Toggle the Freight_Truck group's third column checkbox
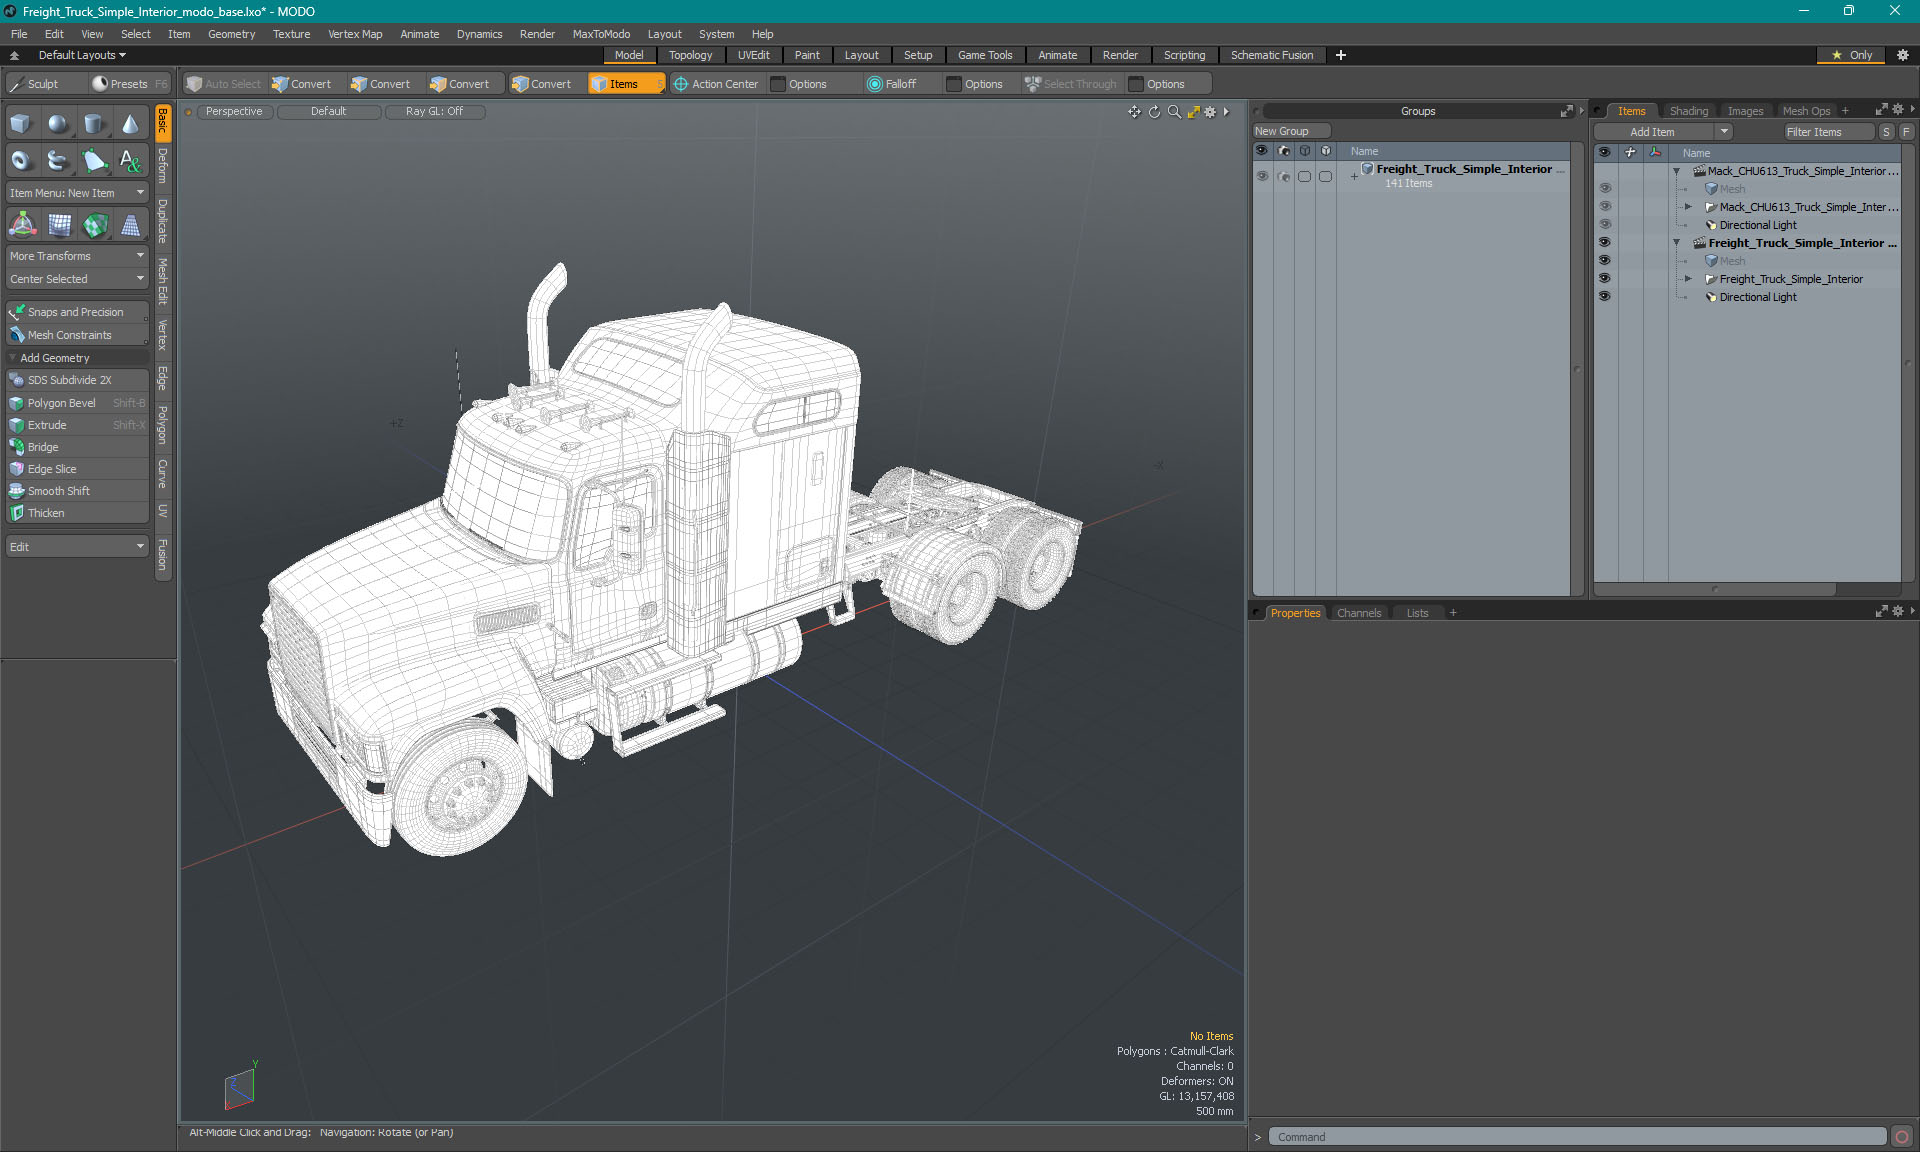 point(1304,176)
